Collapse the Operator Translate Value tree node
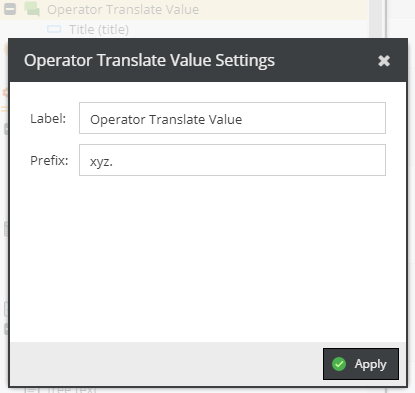Viewport: 415px width, 393px height. pyautogui.click(x=10, y=9)
